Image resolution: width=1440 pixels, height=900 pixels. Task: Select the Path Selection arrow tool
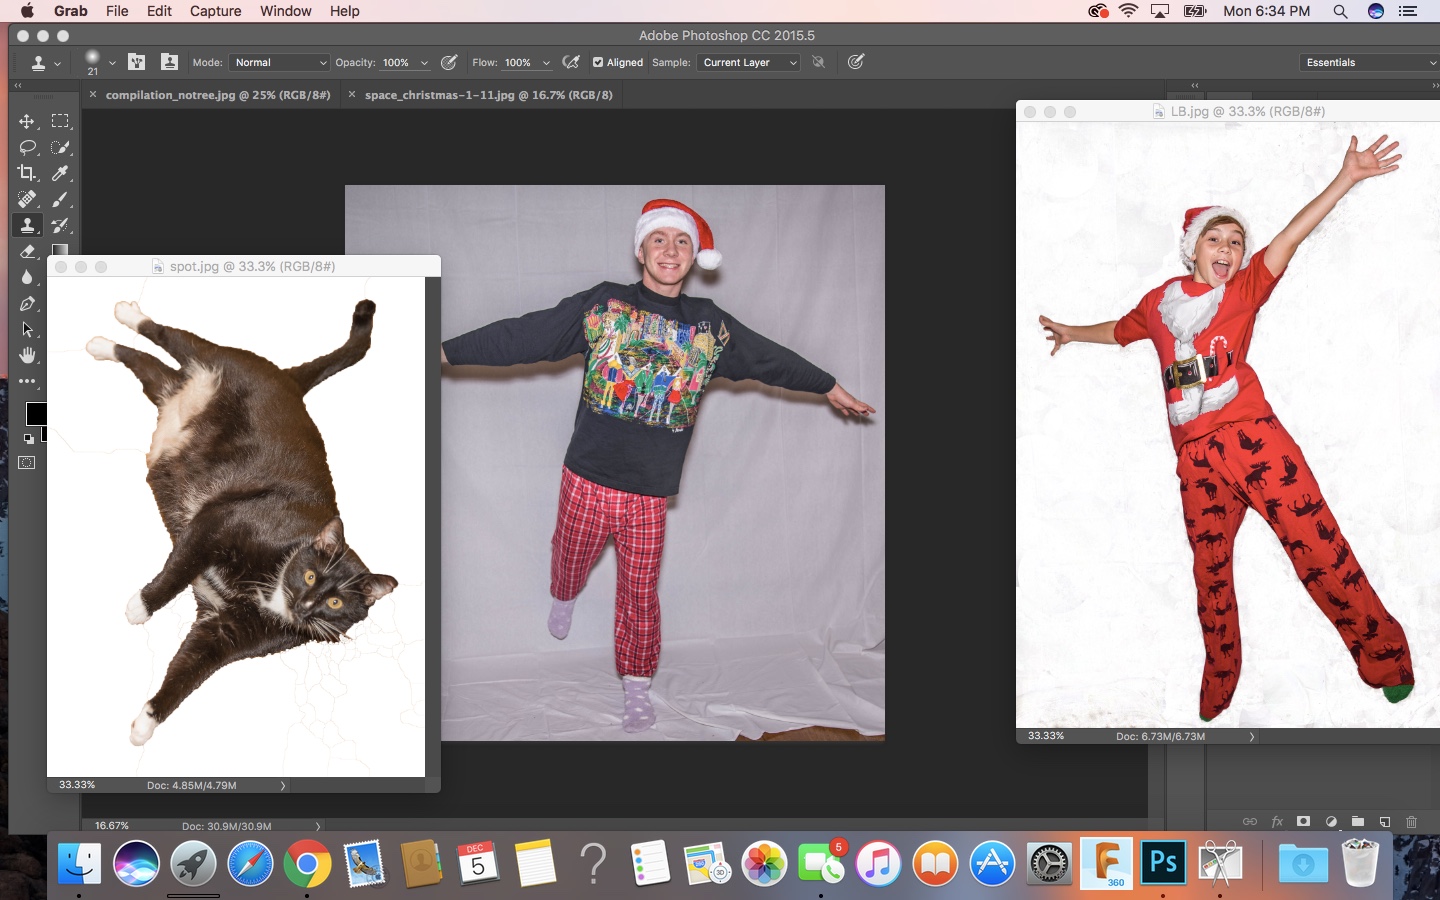[x=27, y=329]
